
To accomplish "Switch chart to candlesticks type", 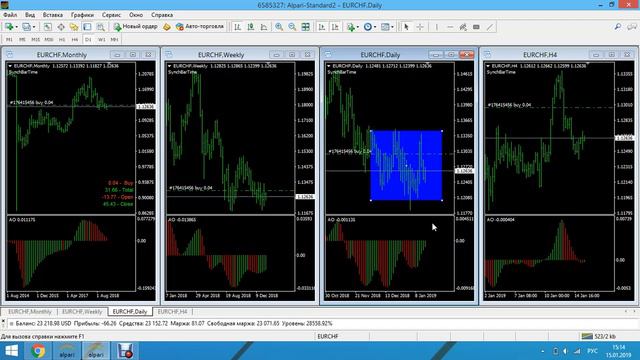I will click(x=251, y=27).
